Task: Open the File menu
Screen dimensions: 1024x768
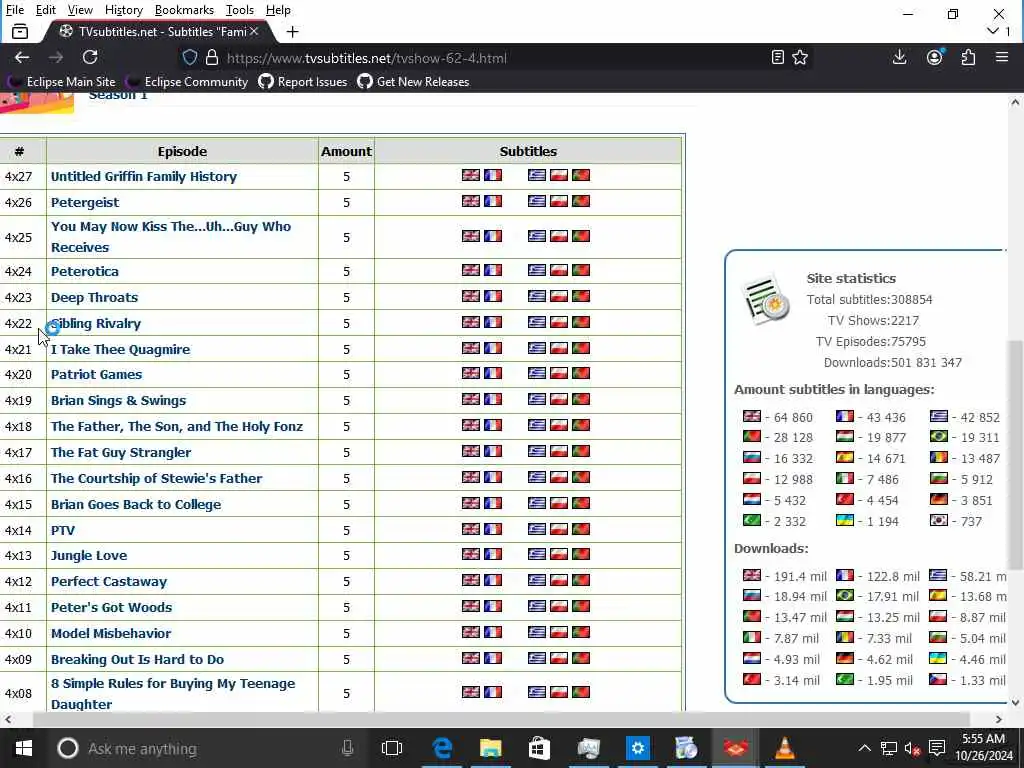Action: click(x=14, y=10)
